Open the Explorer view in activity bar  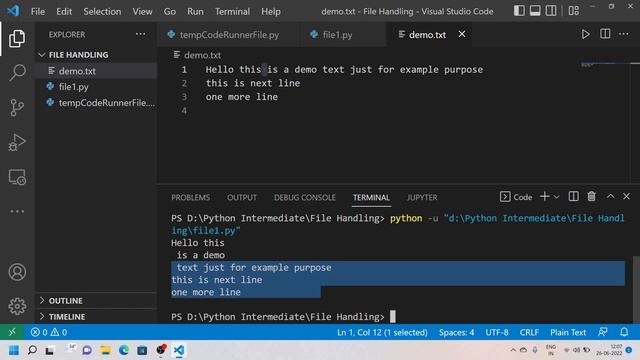[17, 38]
